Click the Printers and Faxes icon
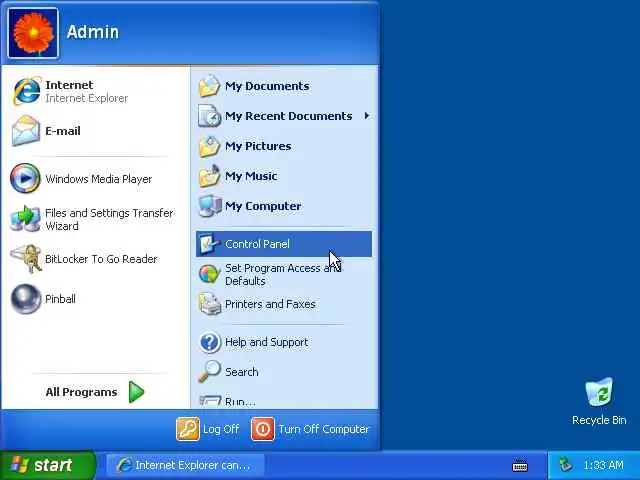 pos(210,304)
